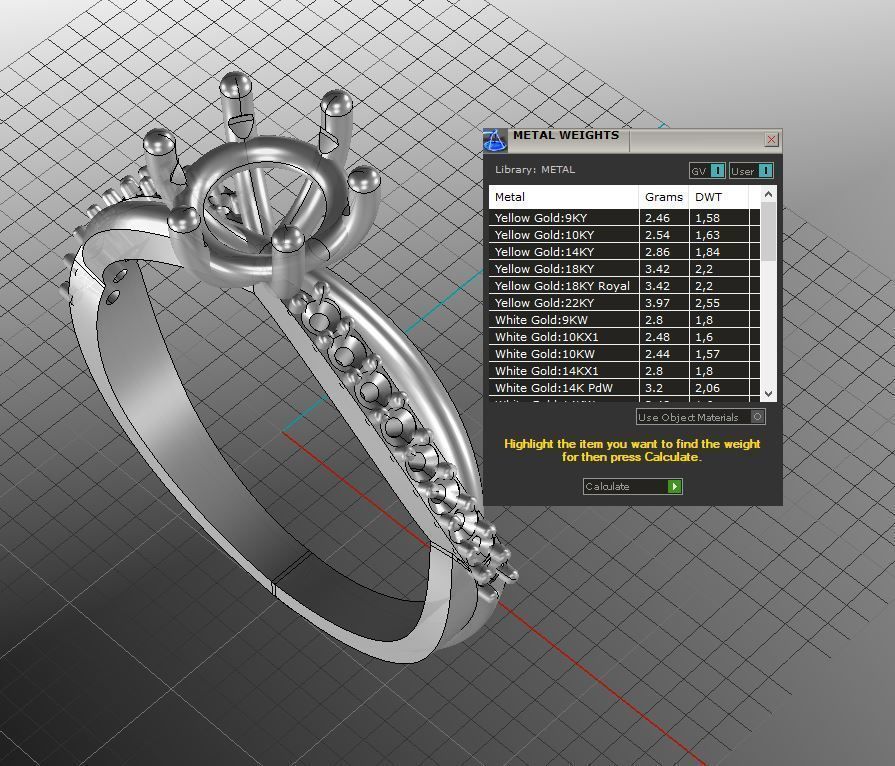Viewport: 895px width, 766px height.
Task: Select the White Gold:10KW row
Action: click(624, 354)
